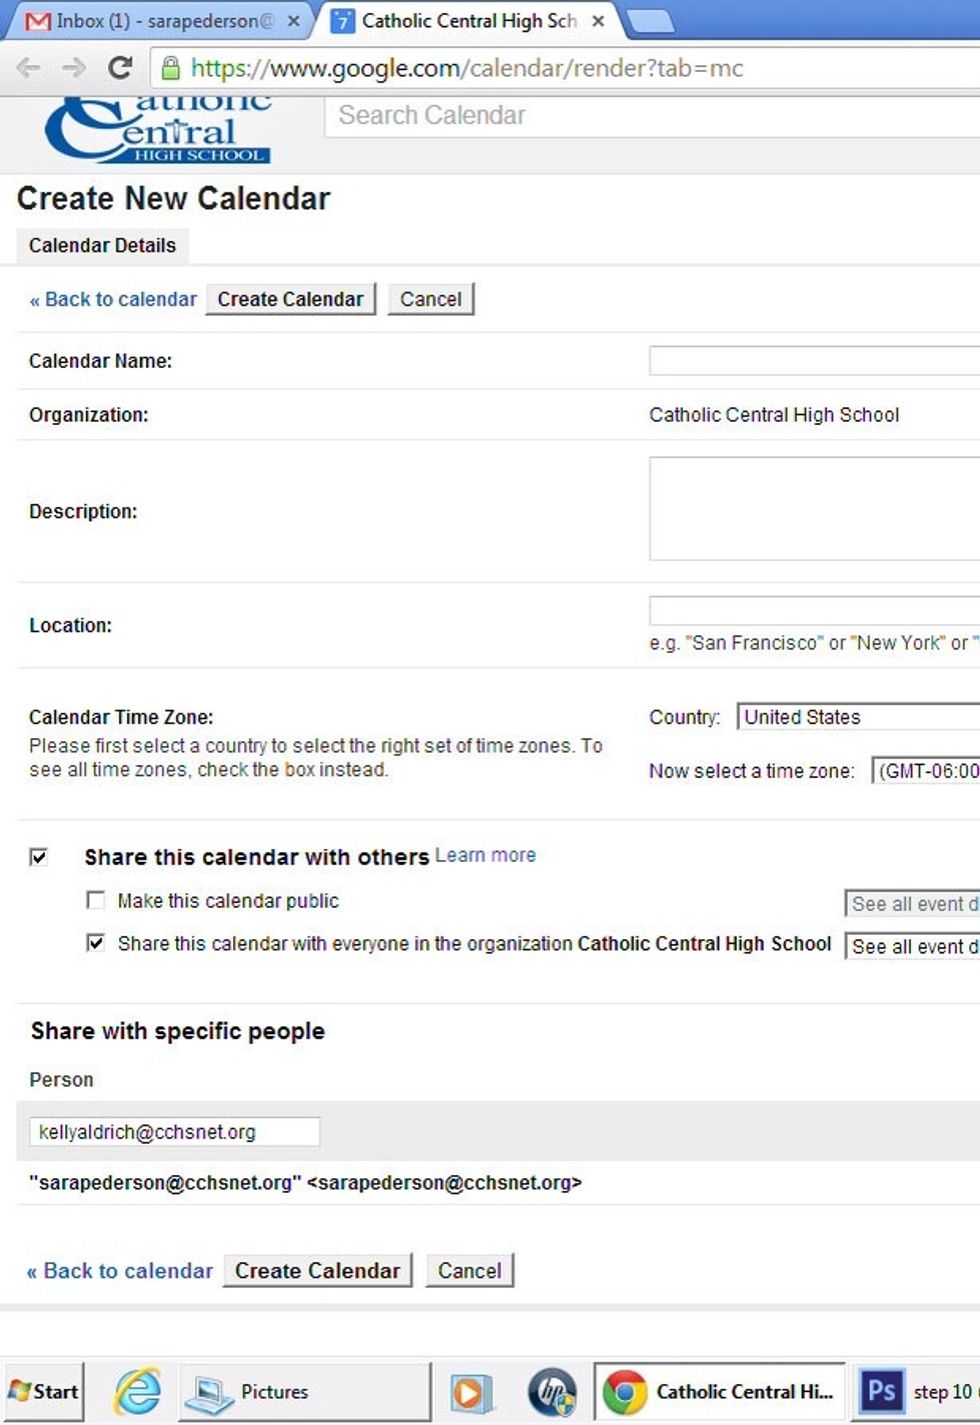Select the Calendar Details tab
The width and height of the screenshot is (980, 1425).
102,246
